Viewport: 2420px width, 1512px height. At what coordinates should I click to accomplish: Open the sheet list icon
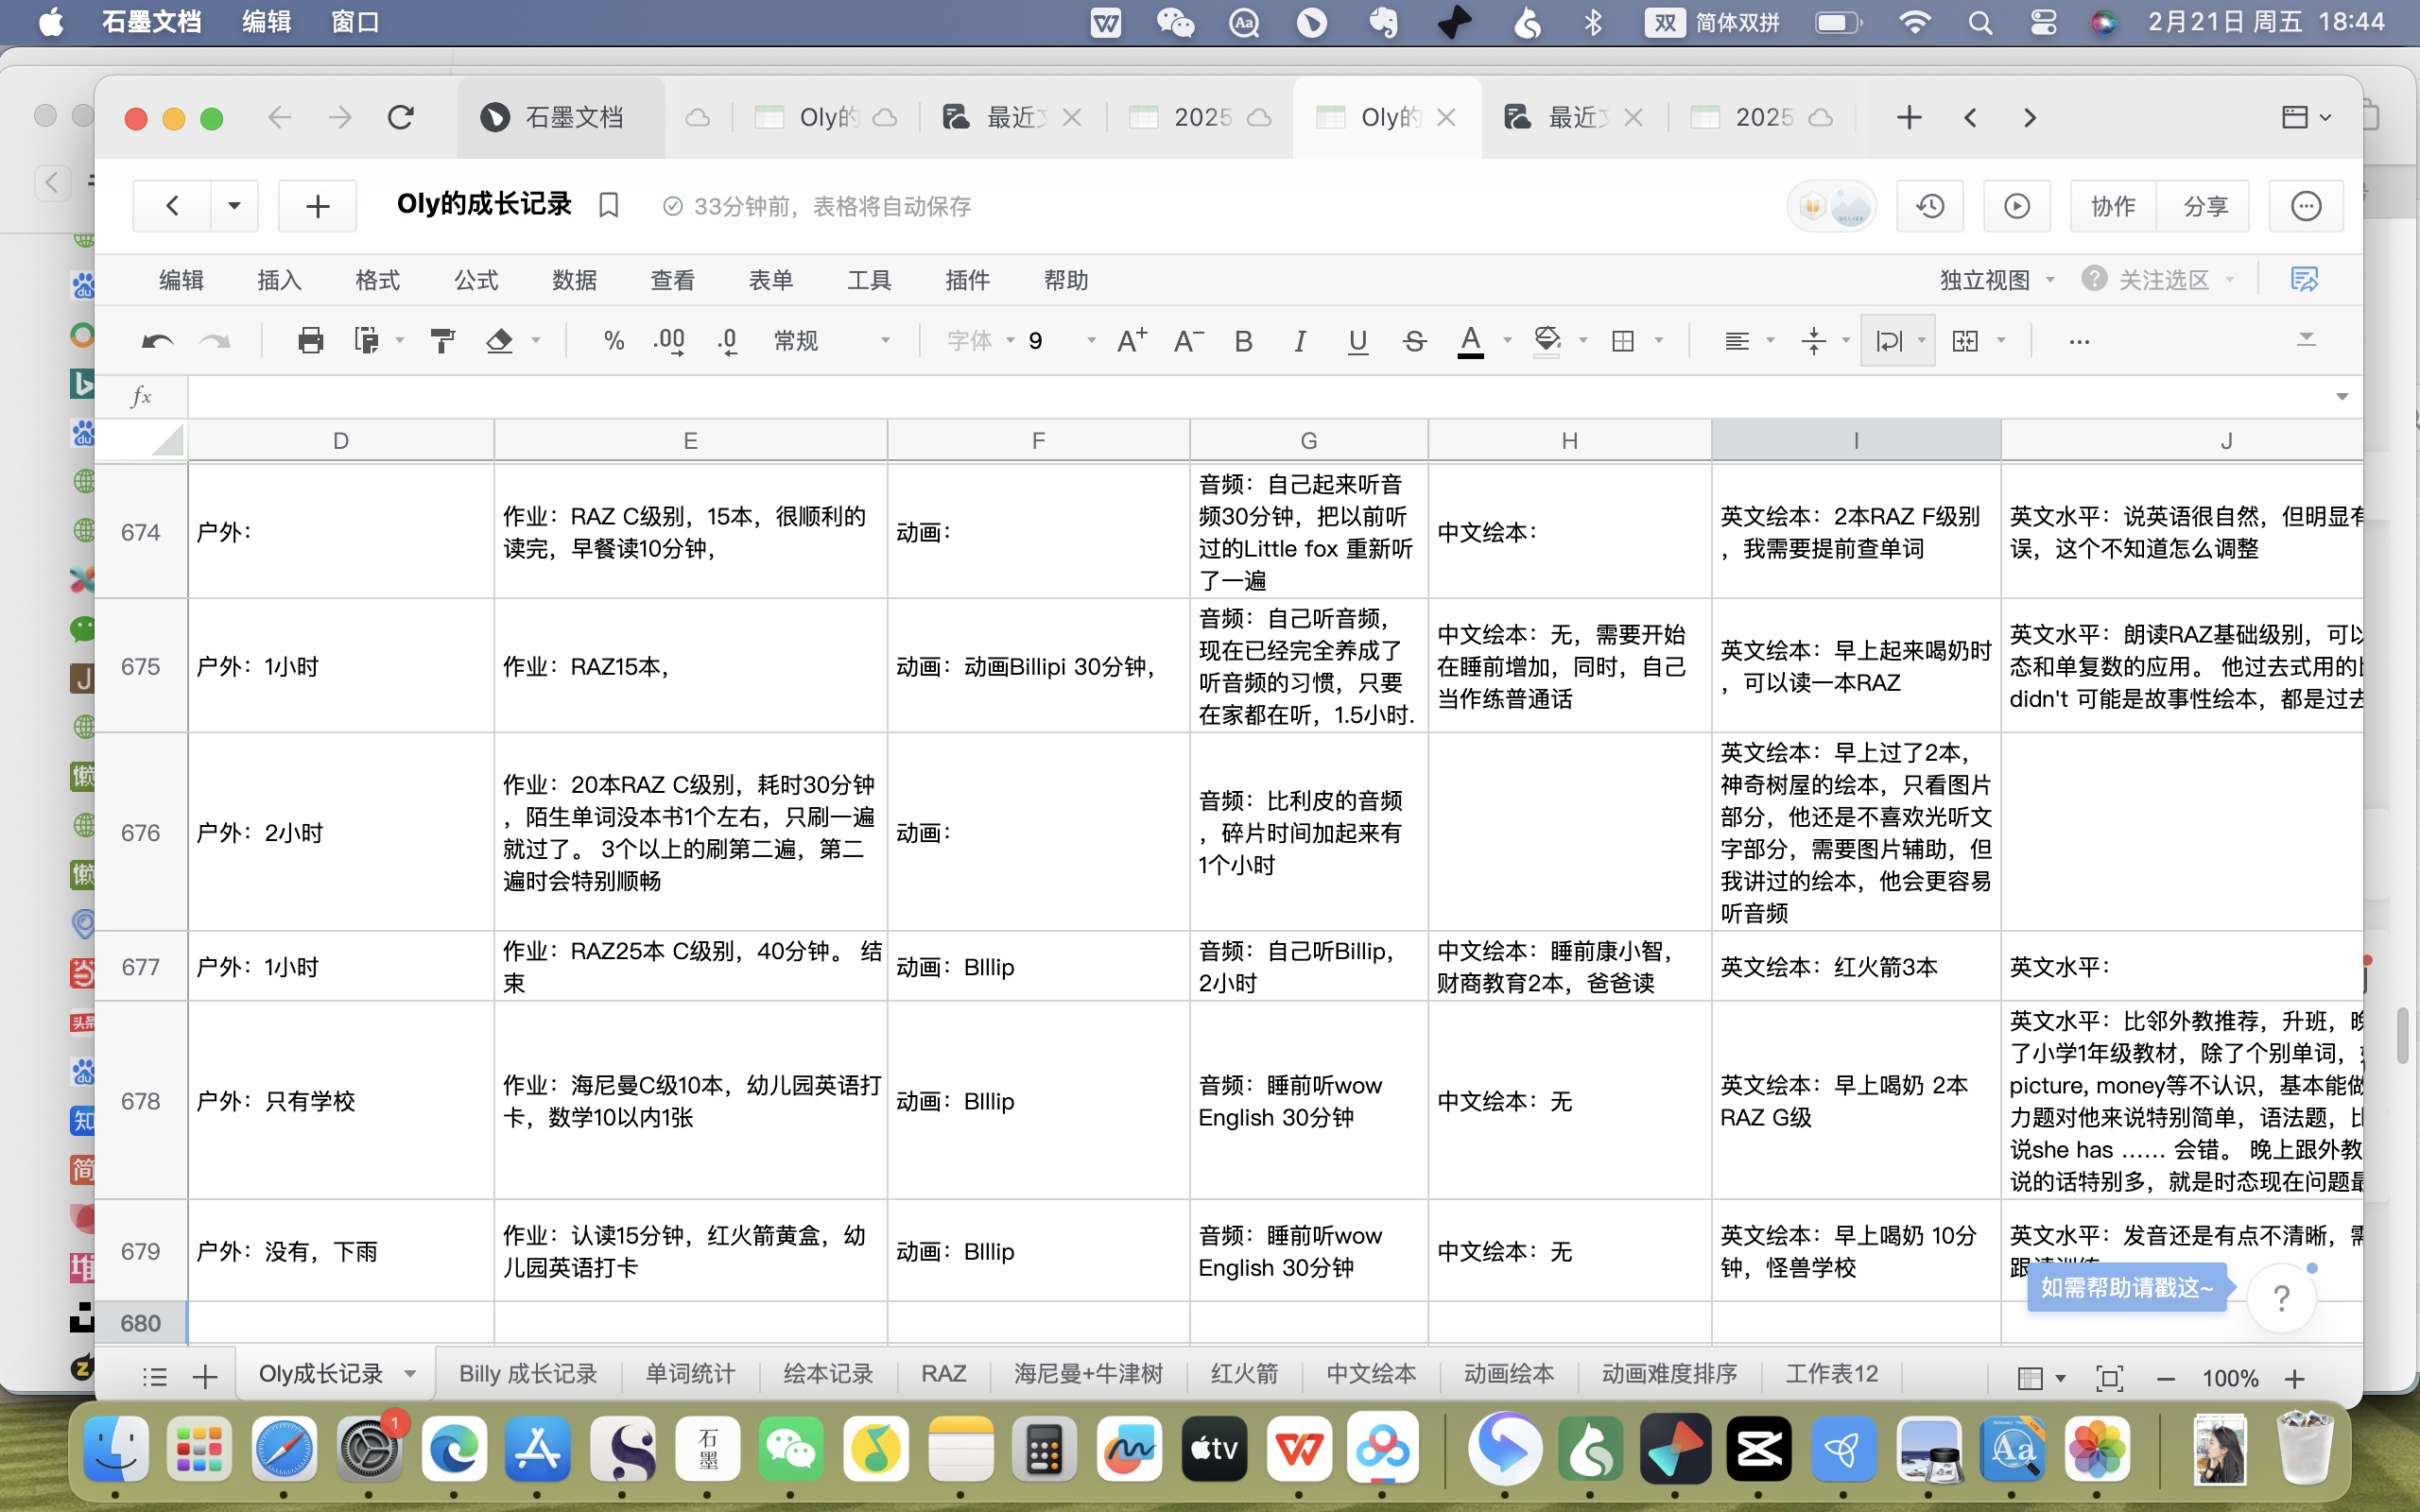point(154,1377)
